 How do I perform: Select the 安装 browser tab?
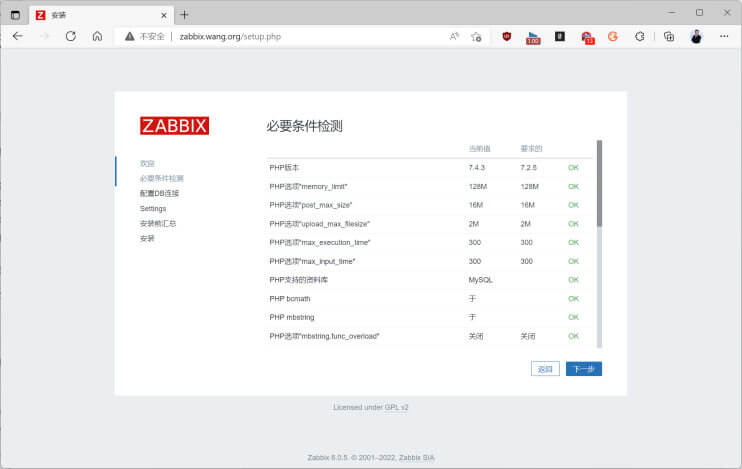(x=101, y=15)
